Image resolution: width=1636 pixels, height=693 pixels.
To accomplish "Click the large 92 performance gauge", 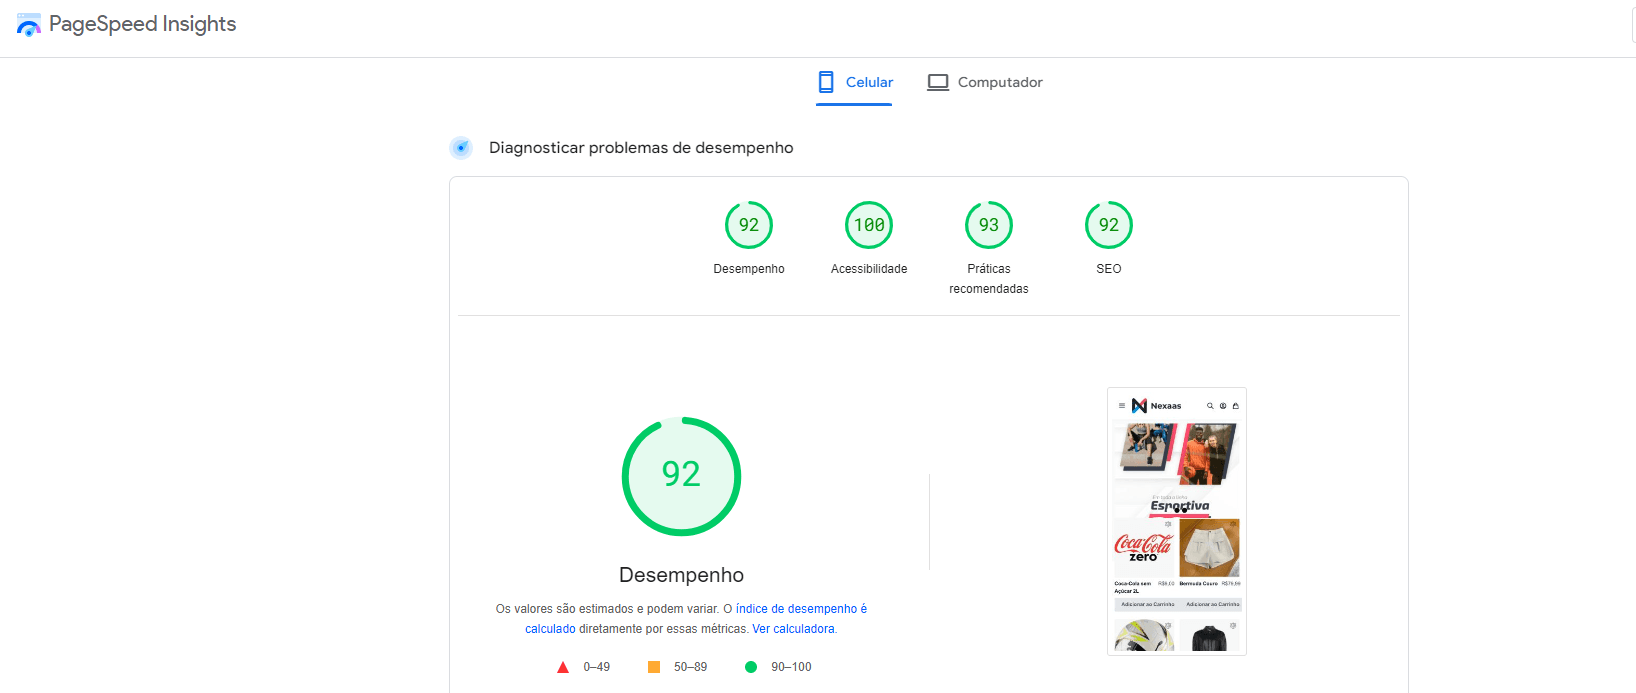I will coord(681,476).
